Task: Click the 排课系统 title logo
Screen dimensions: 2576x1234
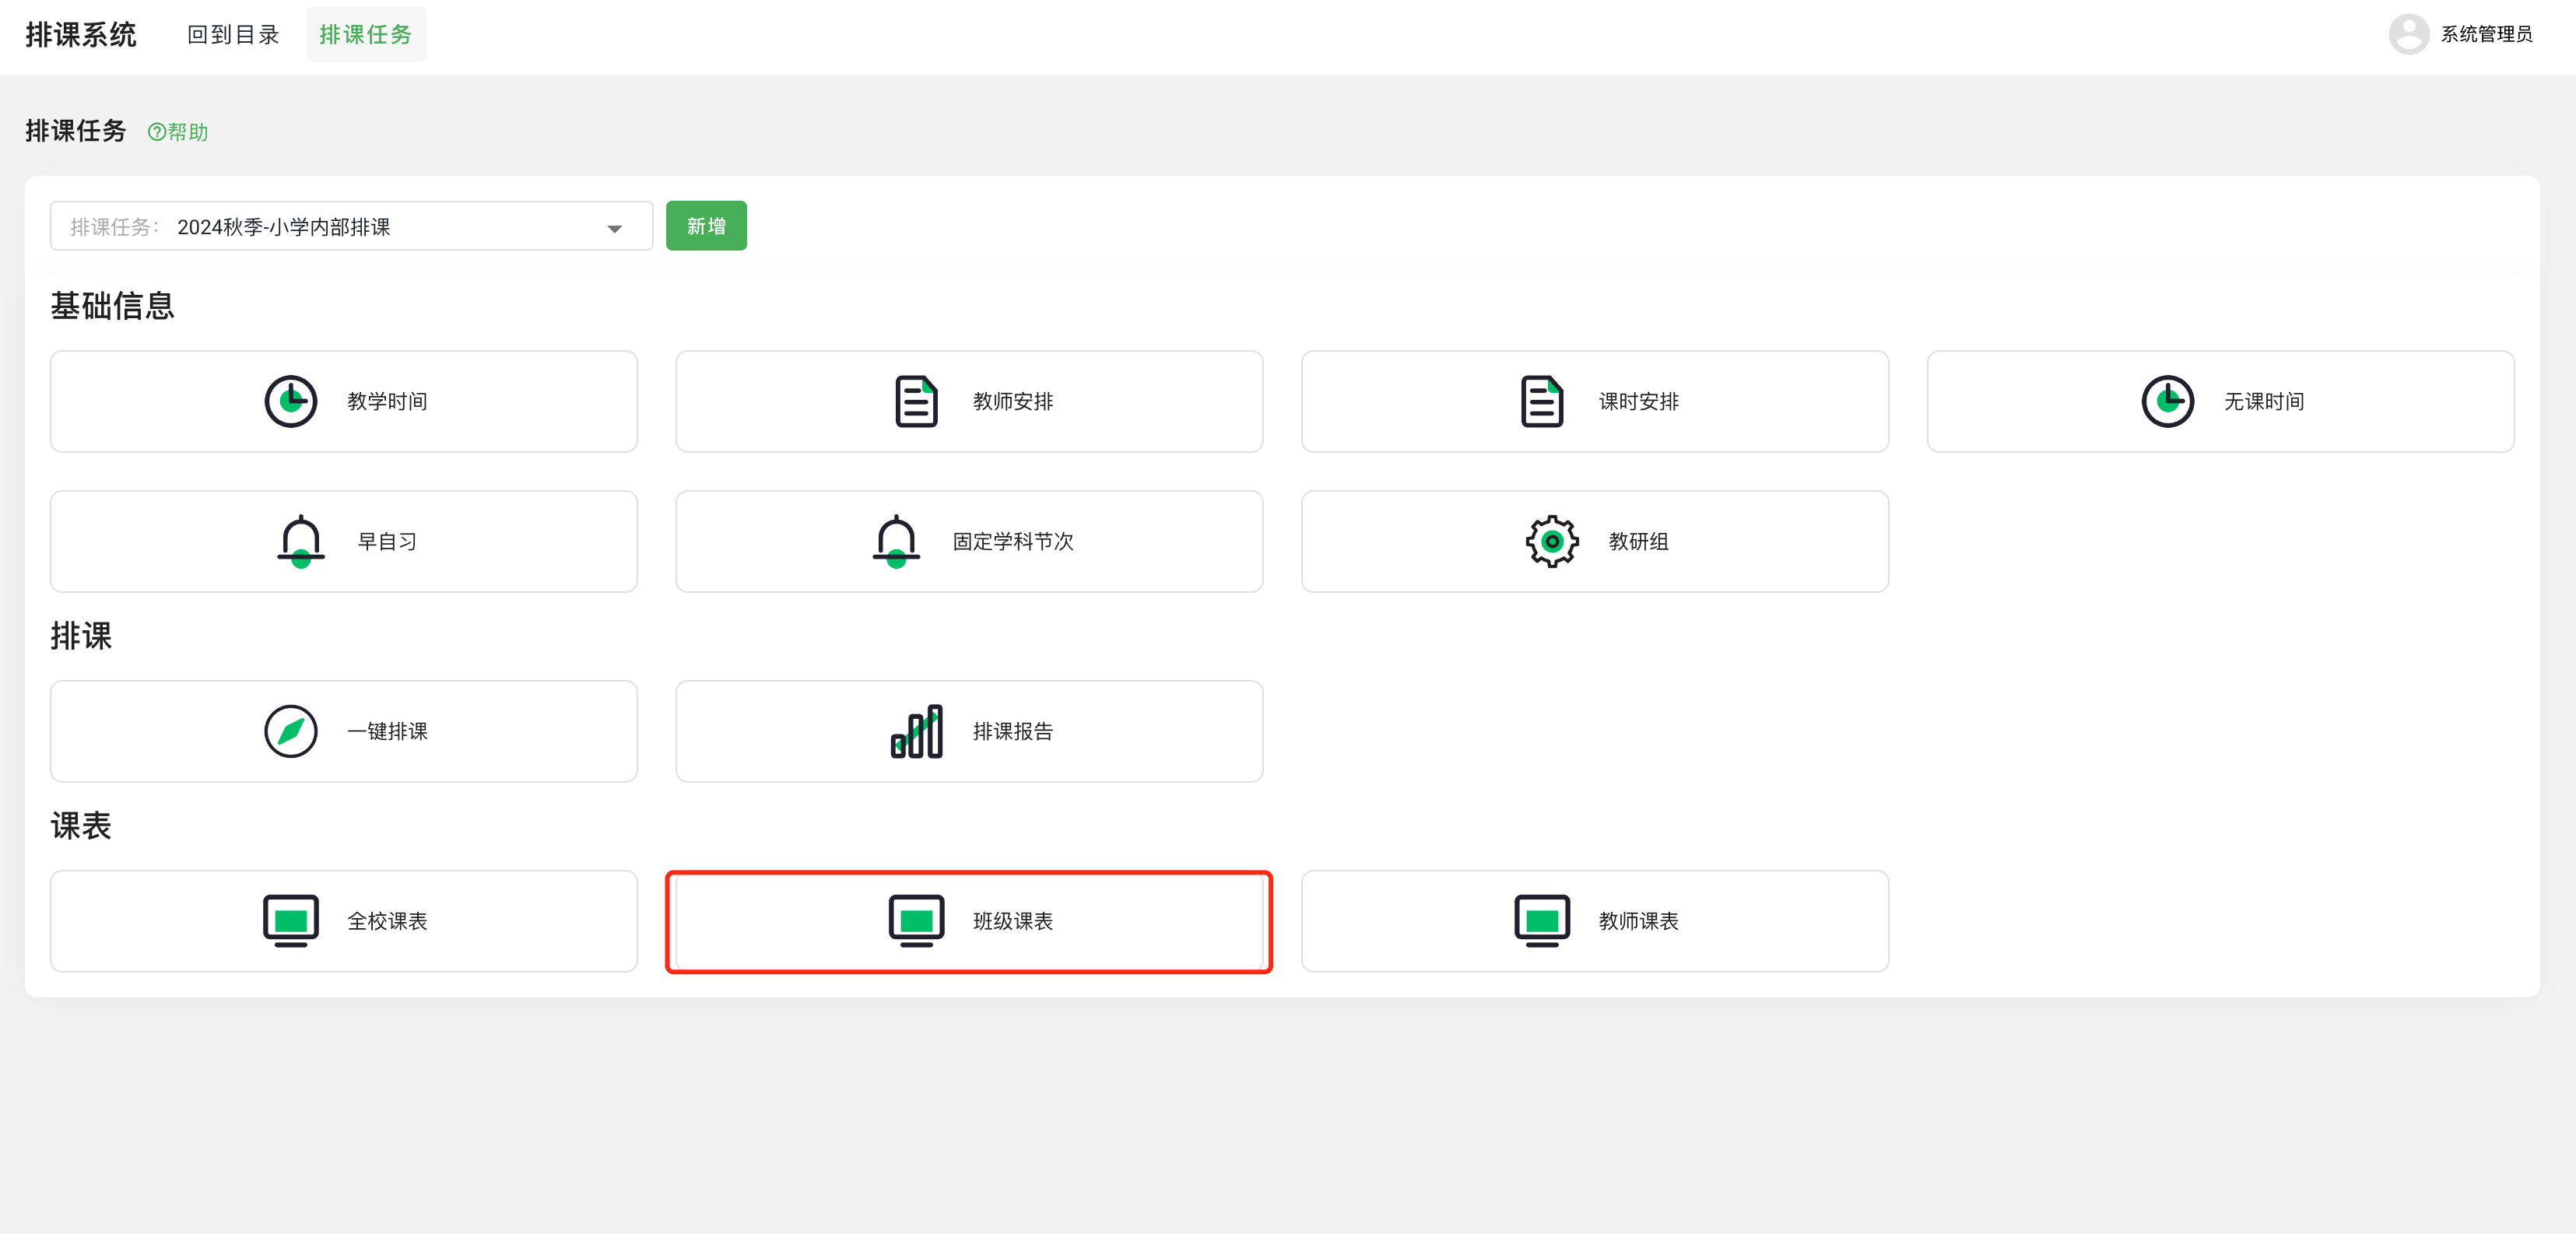Action: pos(80,35)
